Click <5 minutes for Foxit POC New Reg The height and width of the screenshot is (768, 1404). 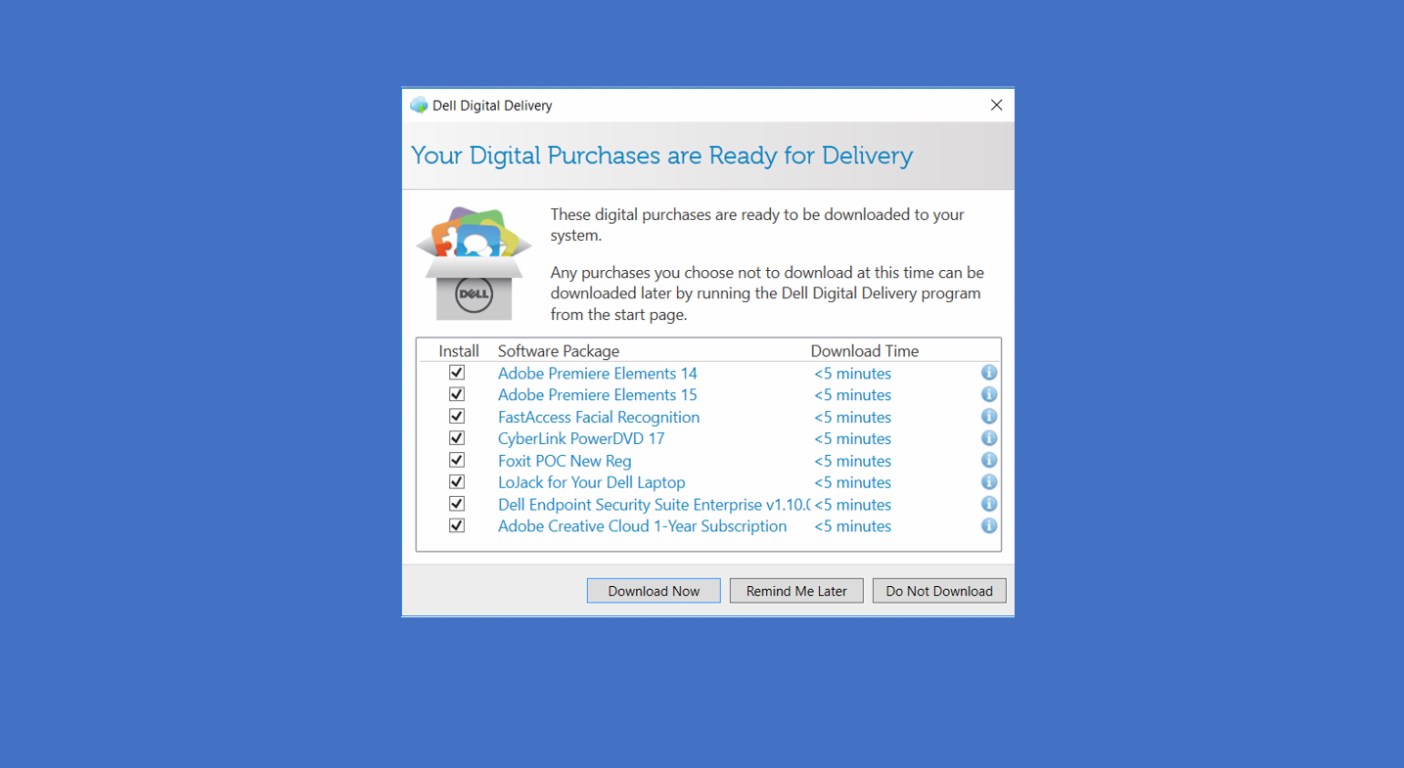click(x=853, y=461)
